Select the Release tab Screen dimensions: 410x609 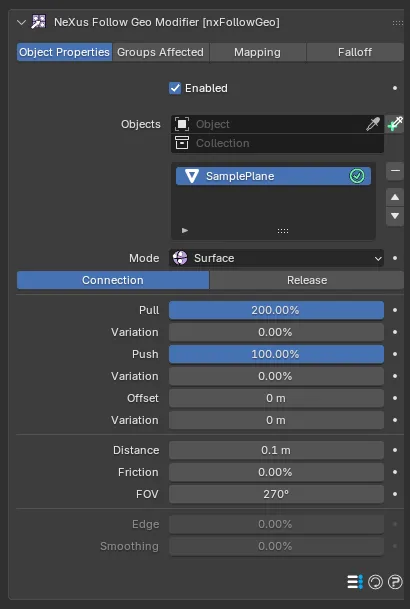307,280
